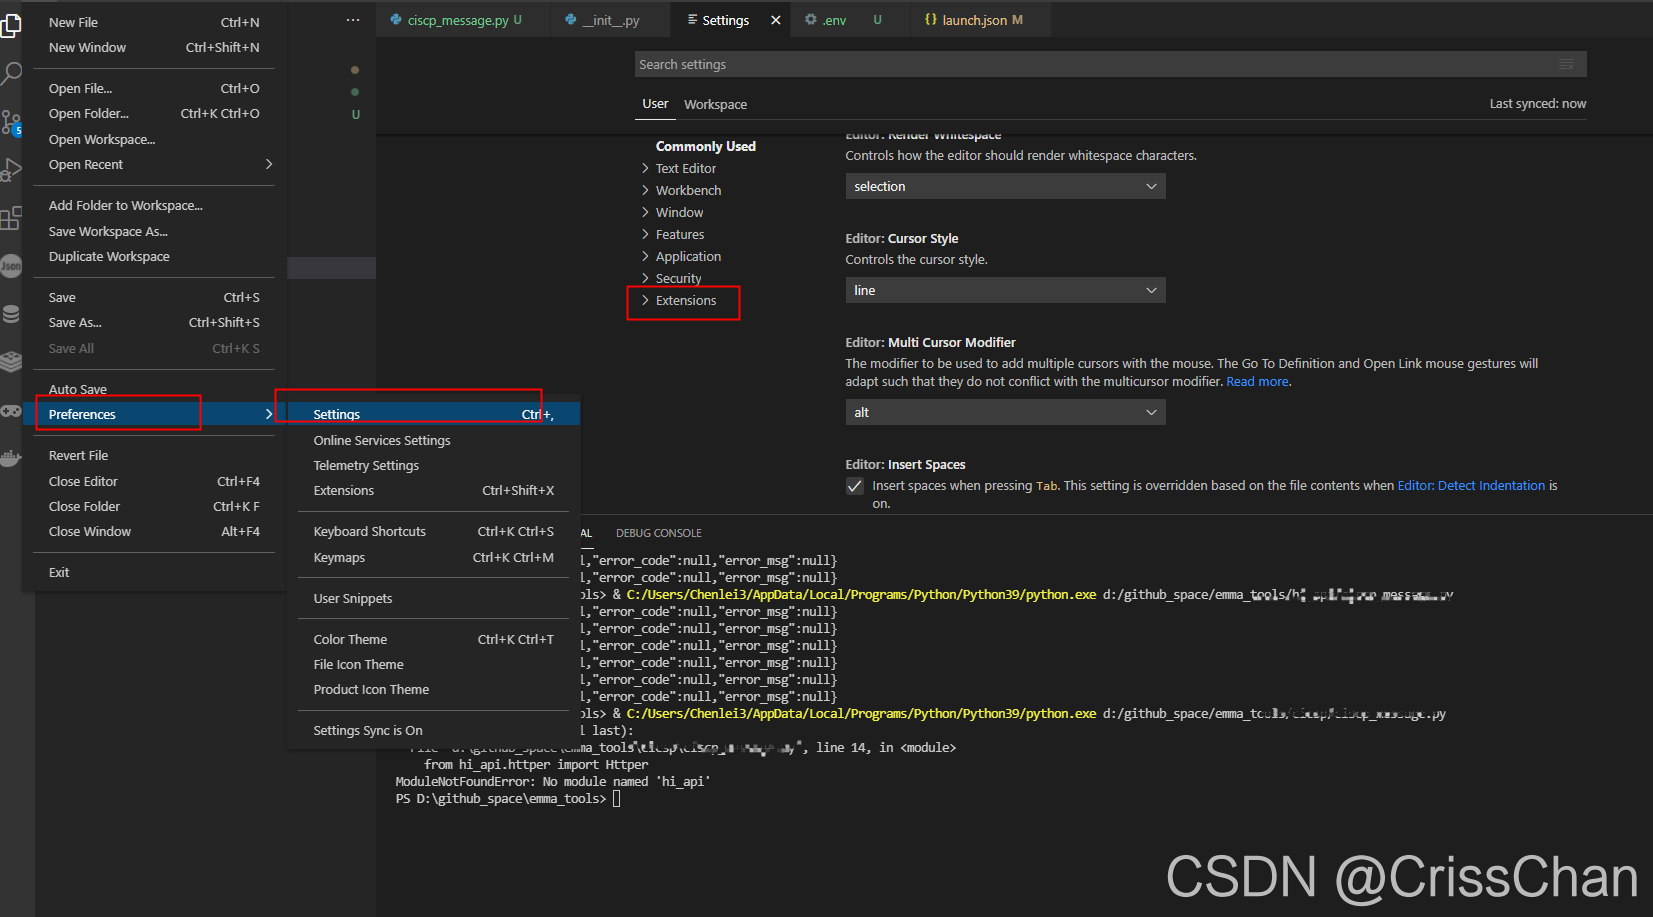Open the Explorer view
Screen dimensions: 1653x917
11,26
